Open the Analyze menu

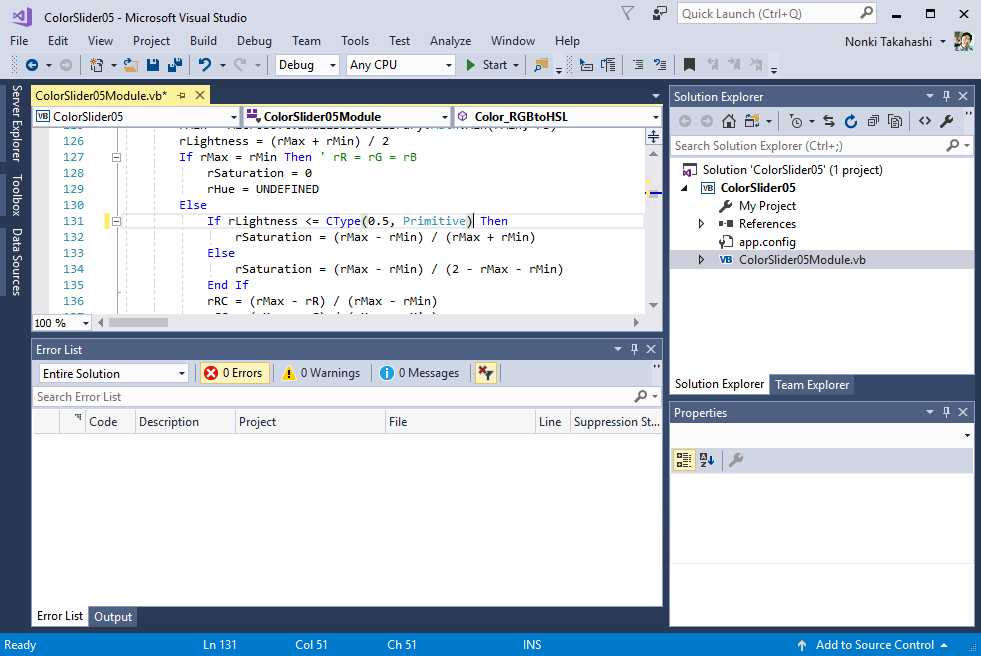[x=450, y=41]
